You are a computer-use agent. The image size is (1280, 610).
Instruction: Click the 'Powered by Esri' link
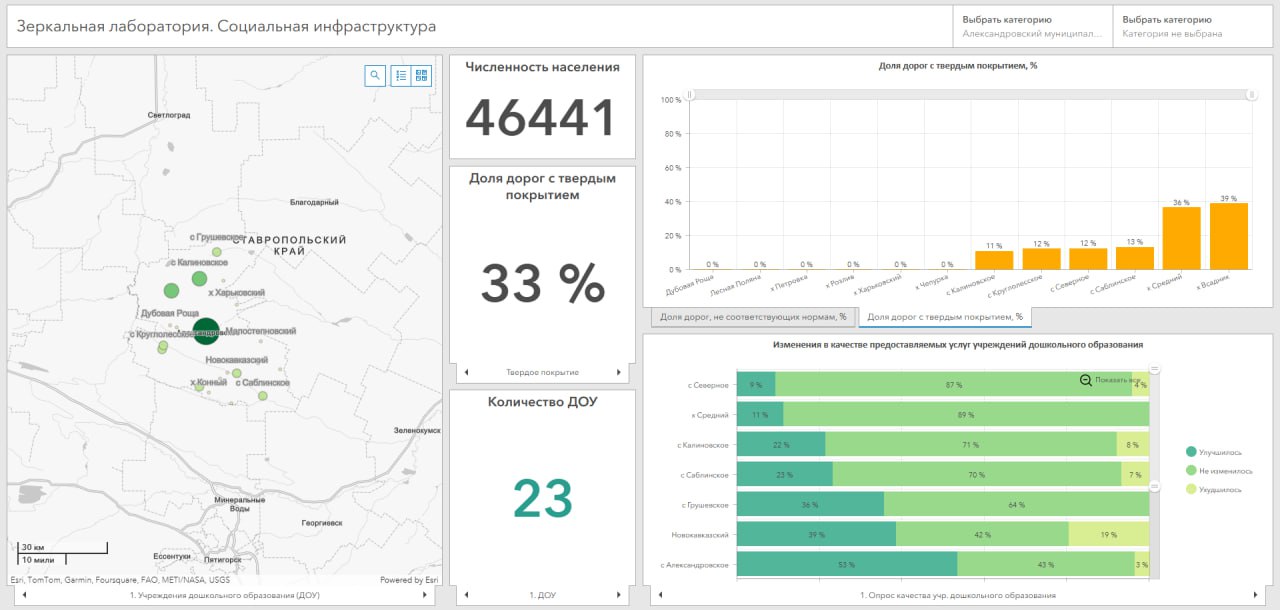pyautogui.click(x=408, y=580)
